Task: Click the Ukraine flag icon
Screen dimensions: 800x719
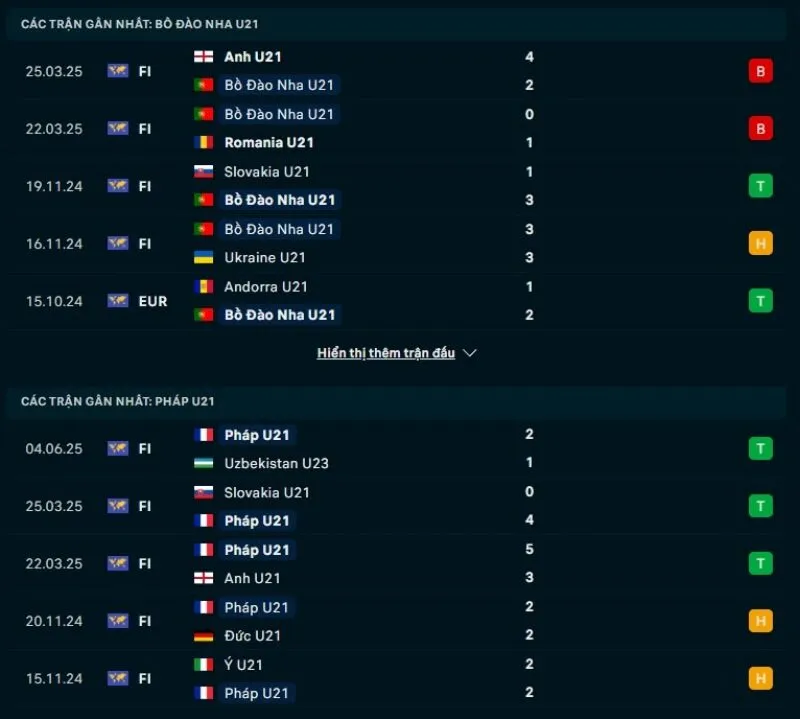Action: coord(204,258)
